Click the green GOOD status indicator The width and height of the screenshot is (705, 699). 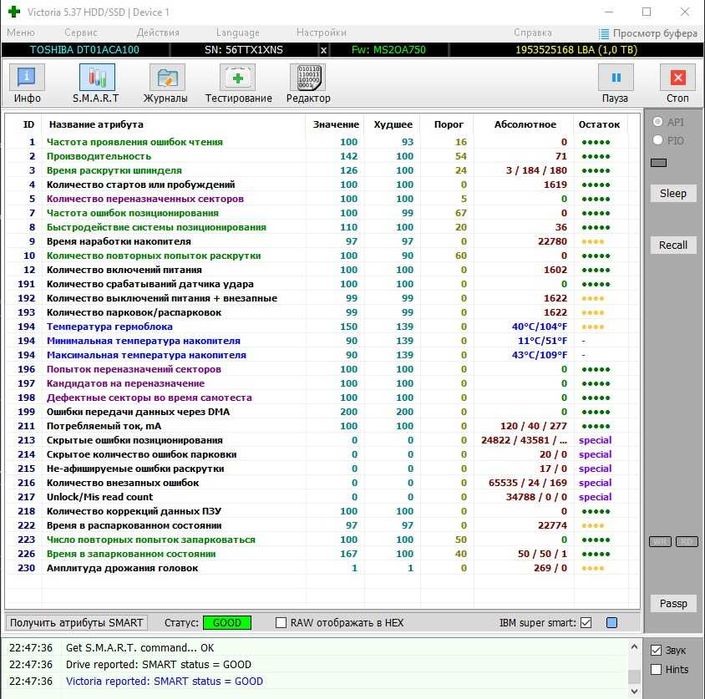[227, 623]
